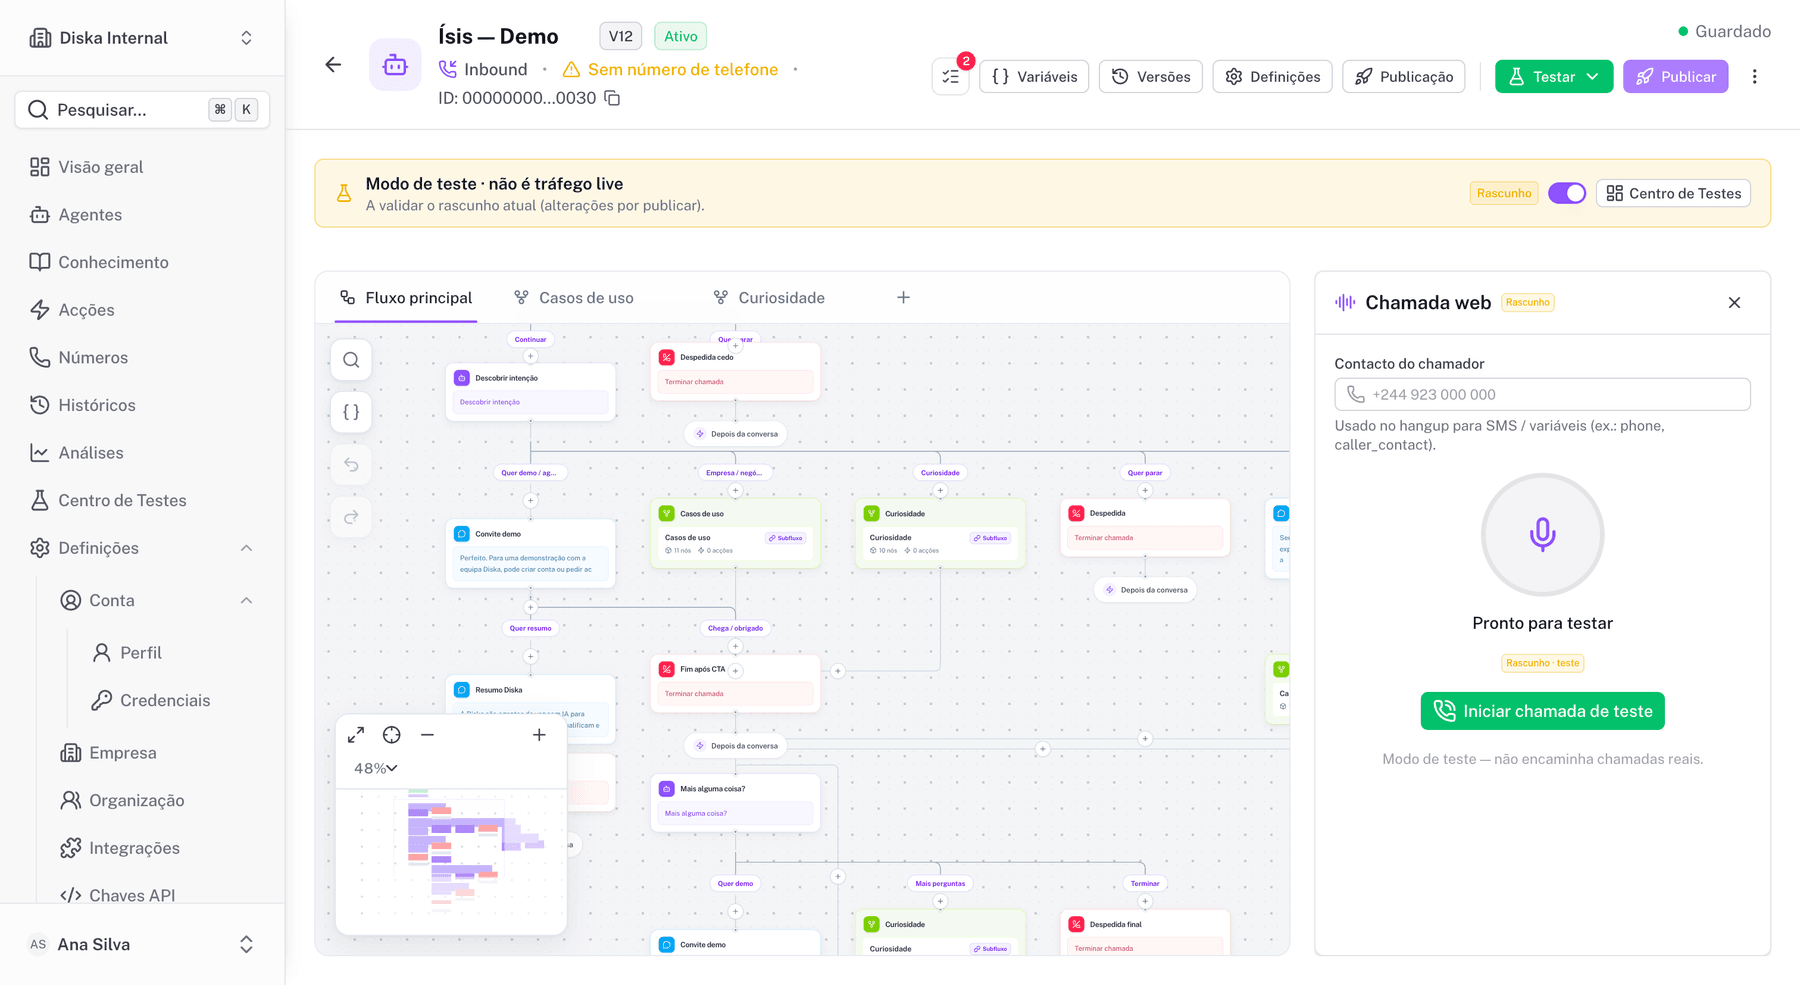Click the Sem número de telefone warning
The height and width of the screenshot is (985, 1800).
(x=670, y=69)
